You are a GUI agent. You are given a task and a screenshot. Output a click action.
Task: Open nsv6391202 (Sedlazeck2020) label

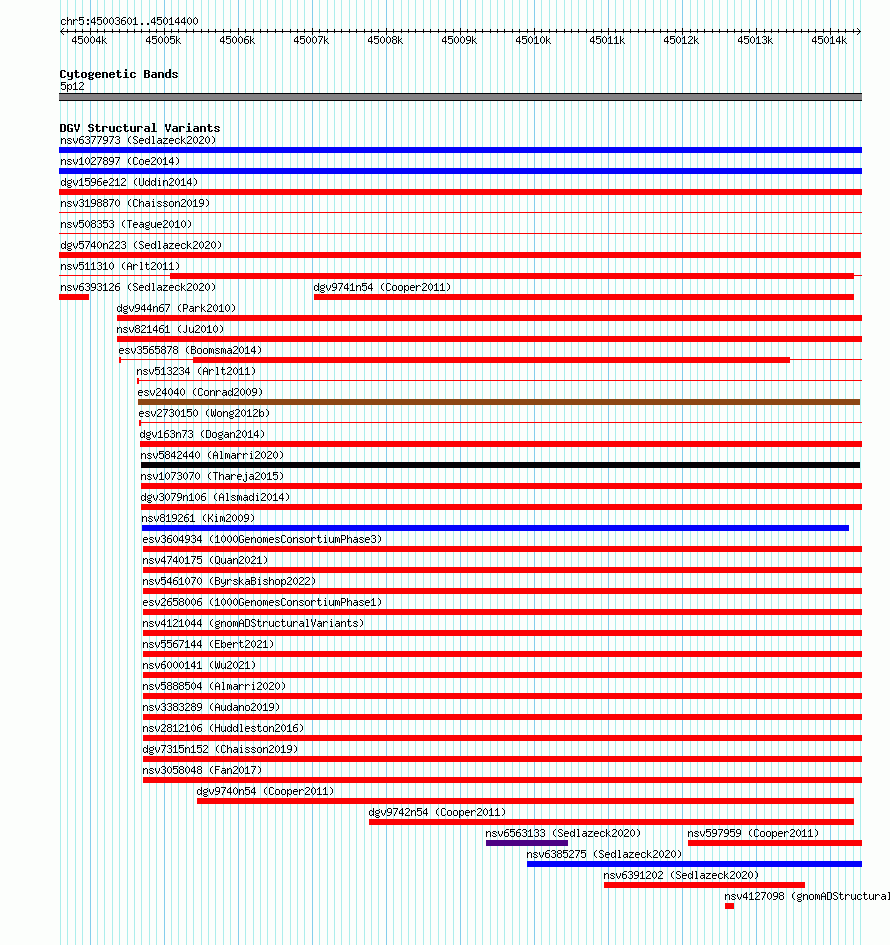tap(682, 876)
